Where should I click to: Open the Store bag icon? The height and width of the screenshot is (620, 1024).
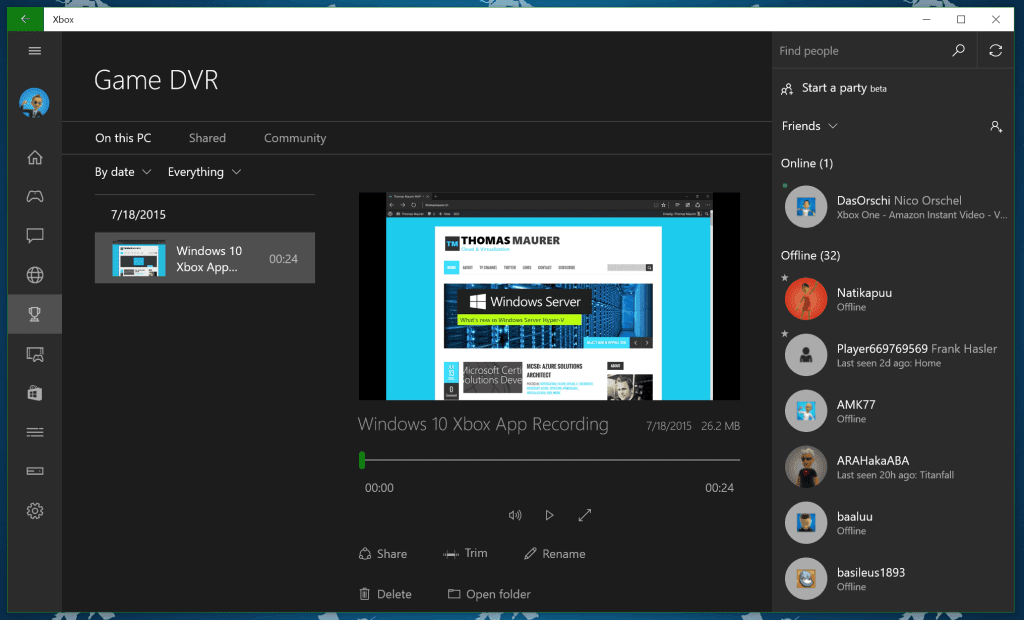click(35, 393)
